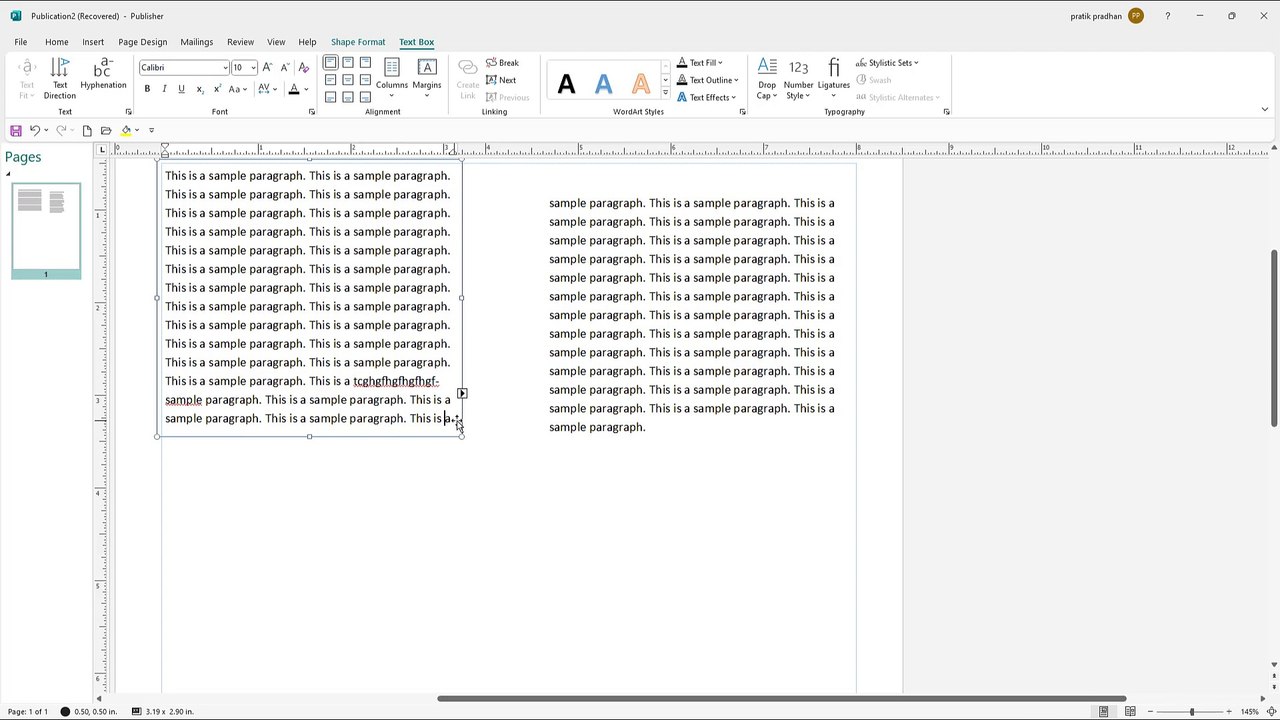The height and width of the screenshot is (720, 1280).
Task: Toggle Underline formatting
Action: click(181, 89)
